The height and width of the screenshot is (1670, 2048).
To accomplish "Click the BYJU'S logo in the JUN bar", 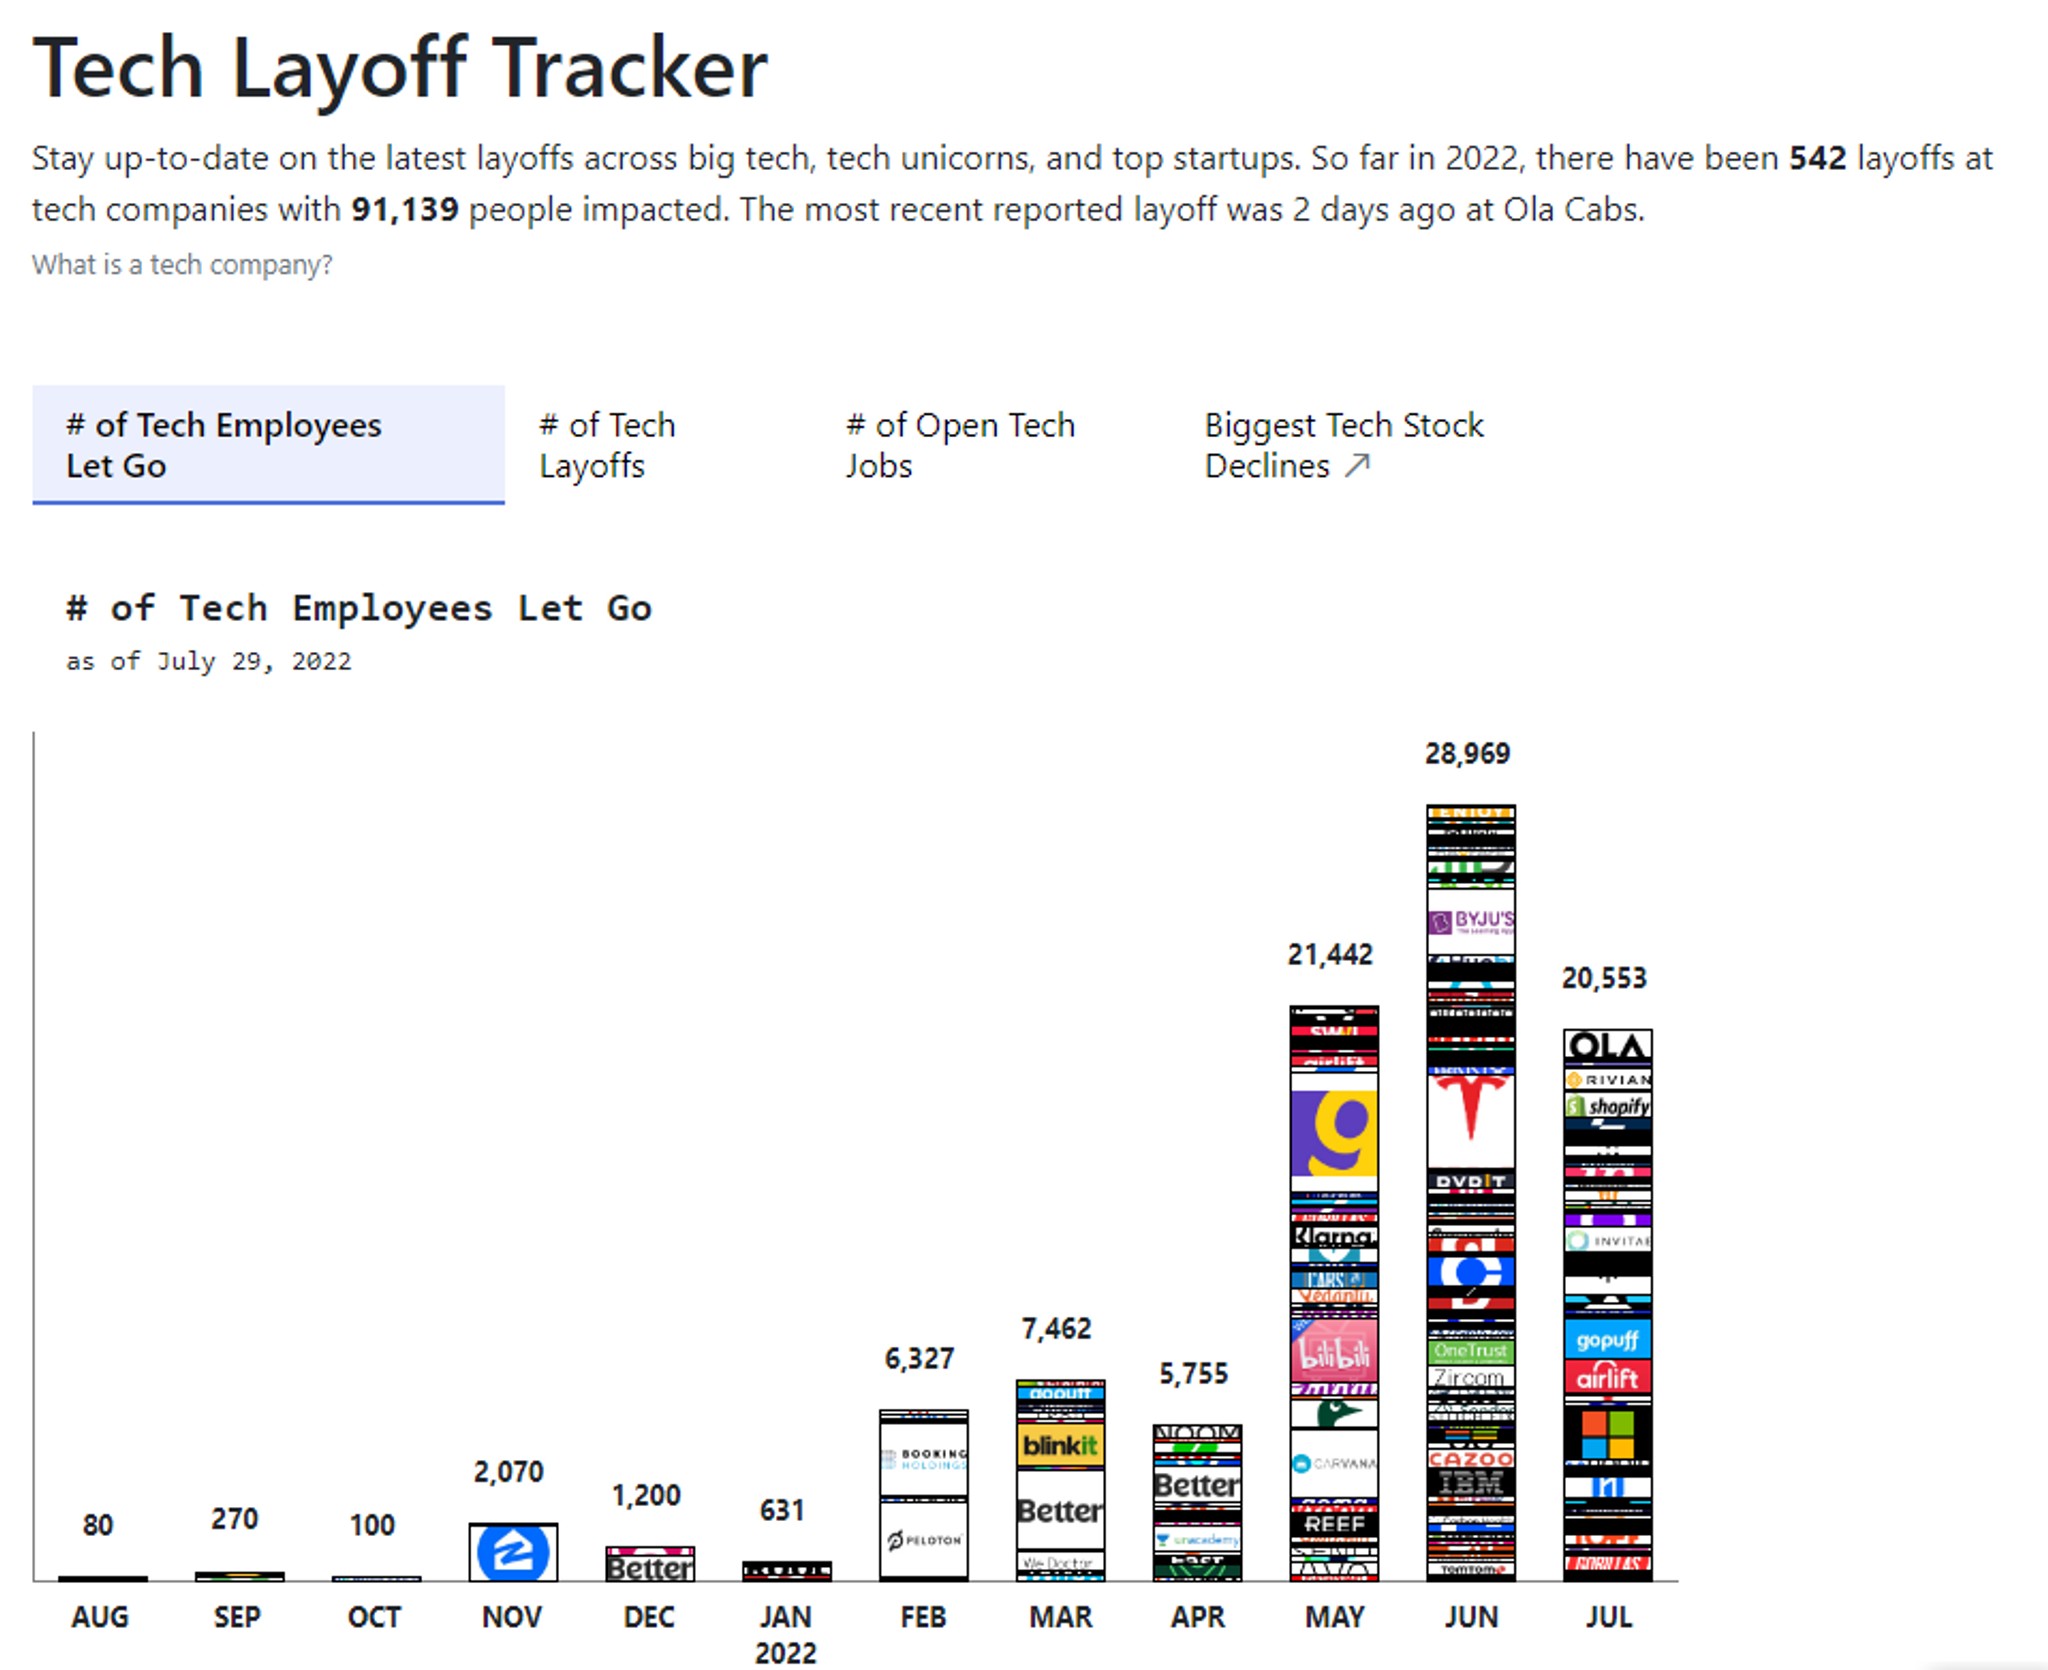I will pos(1472,922).
